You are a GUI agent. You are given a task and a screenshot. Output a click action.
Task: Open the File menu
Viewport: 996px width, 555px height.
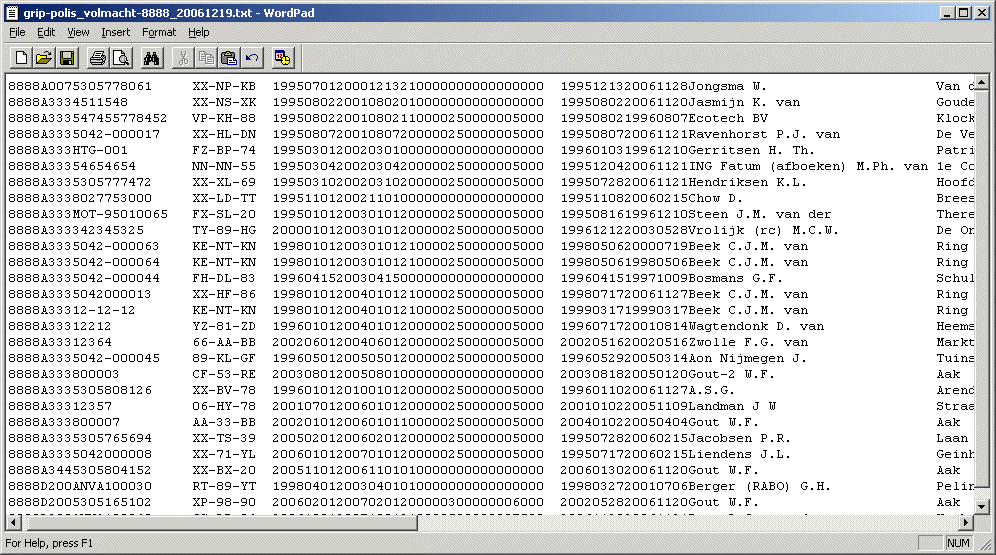tap(17, 33)
